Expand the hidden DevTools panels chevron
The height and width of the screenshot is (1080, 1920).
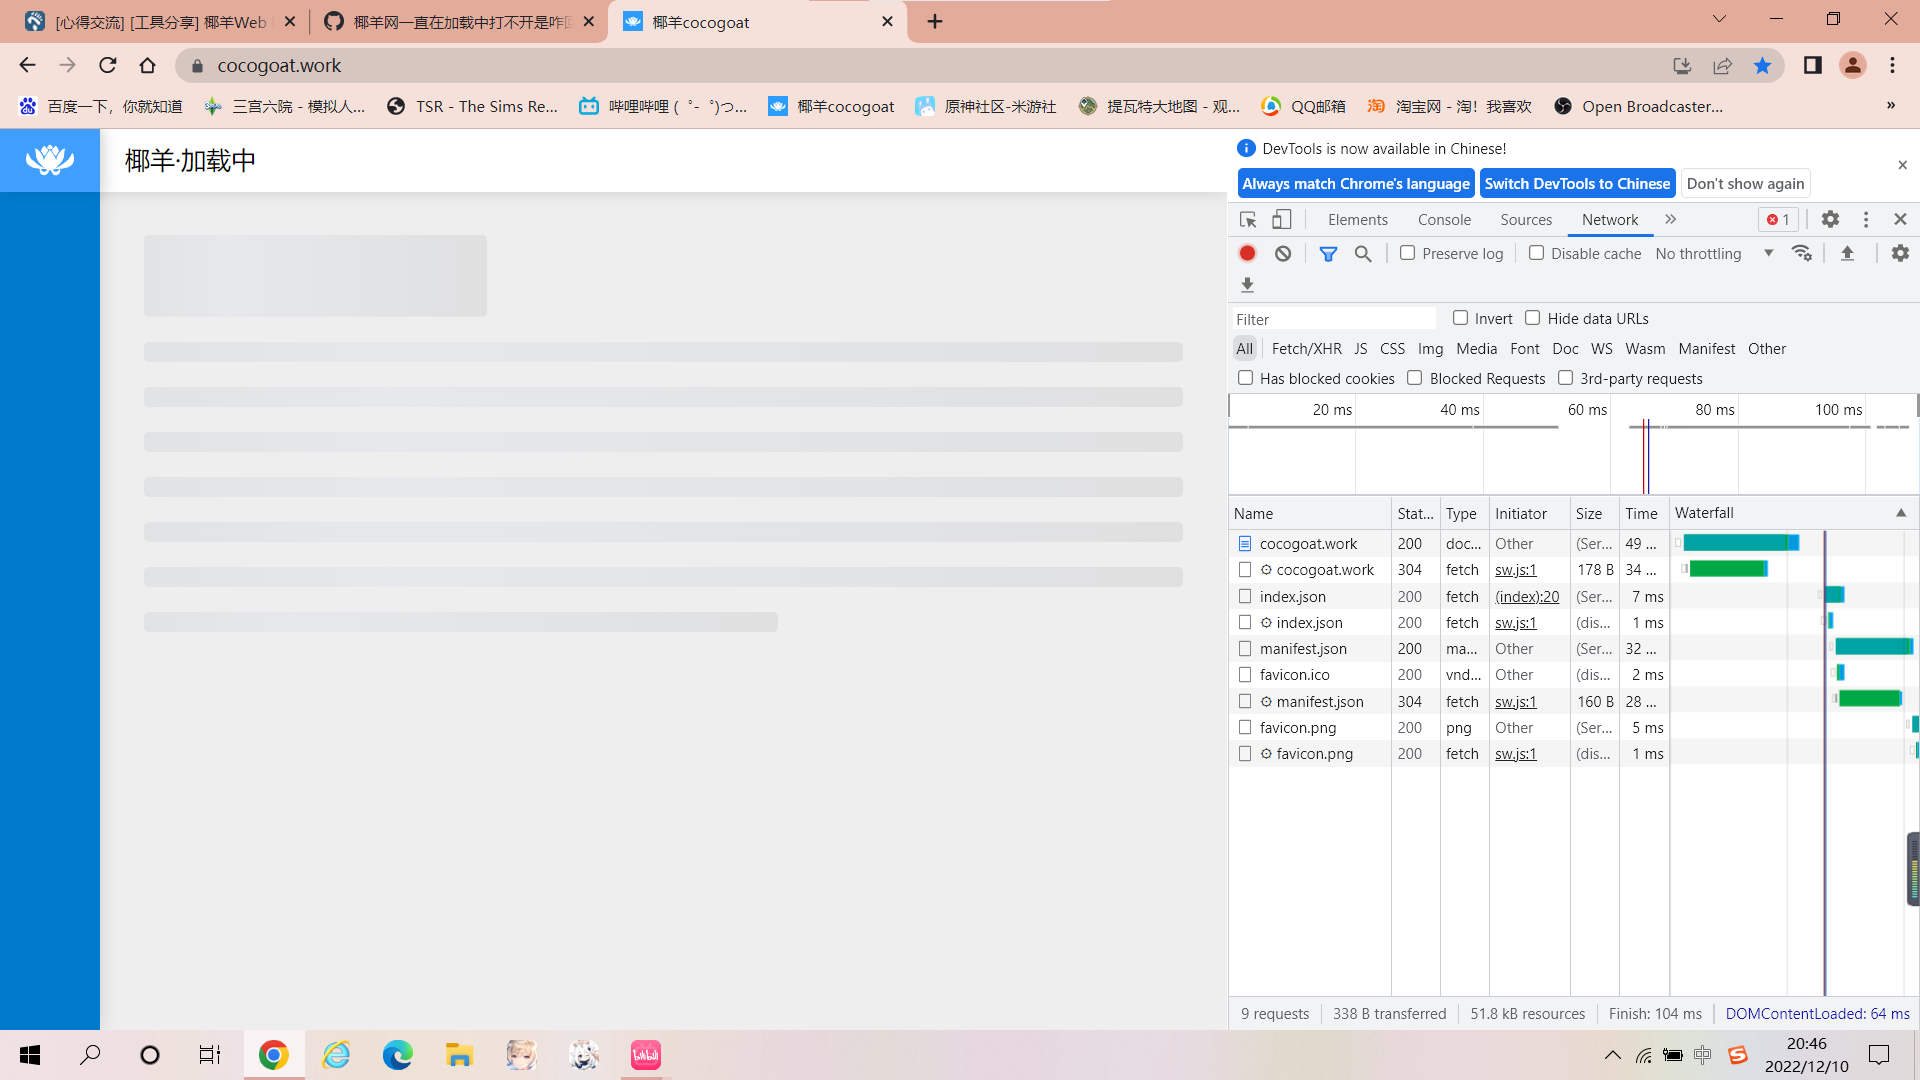coord(1670,219)
